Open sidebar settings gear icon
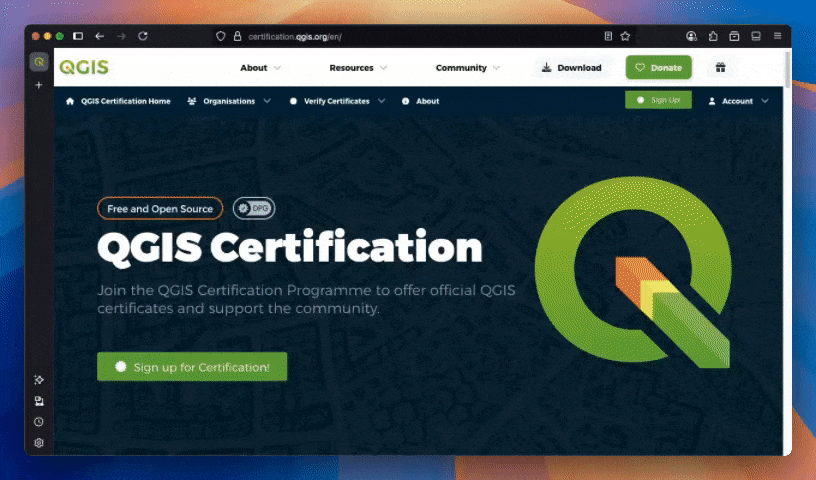This screenshot has height=480, width=816. click(x=39, y=443)
